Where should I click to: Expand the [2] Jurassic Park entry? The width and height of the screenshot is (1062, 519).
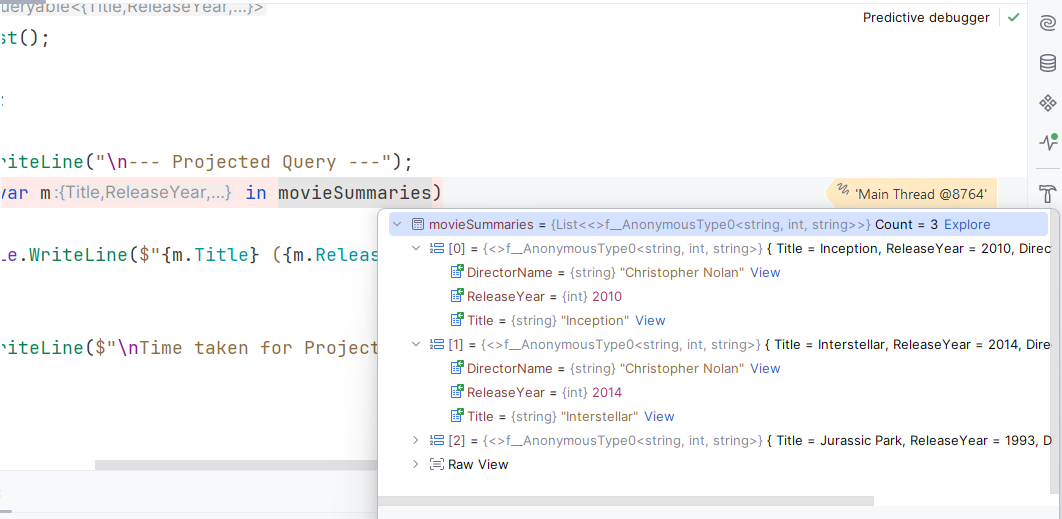(417, 440)
